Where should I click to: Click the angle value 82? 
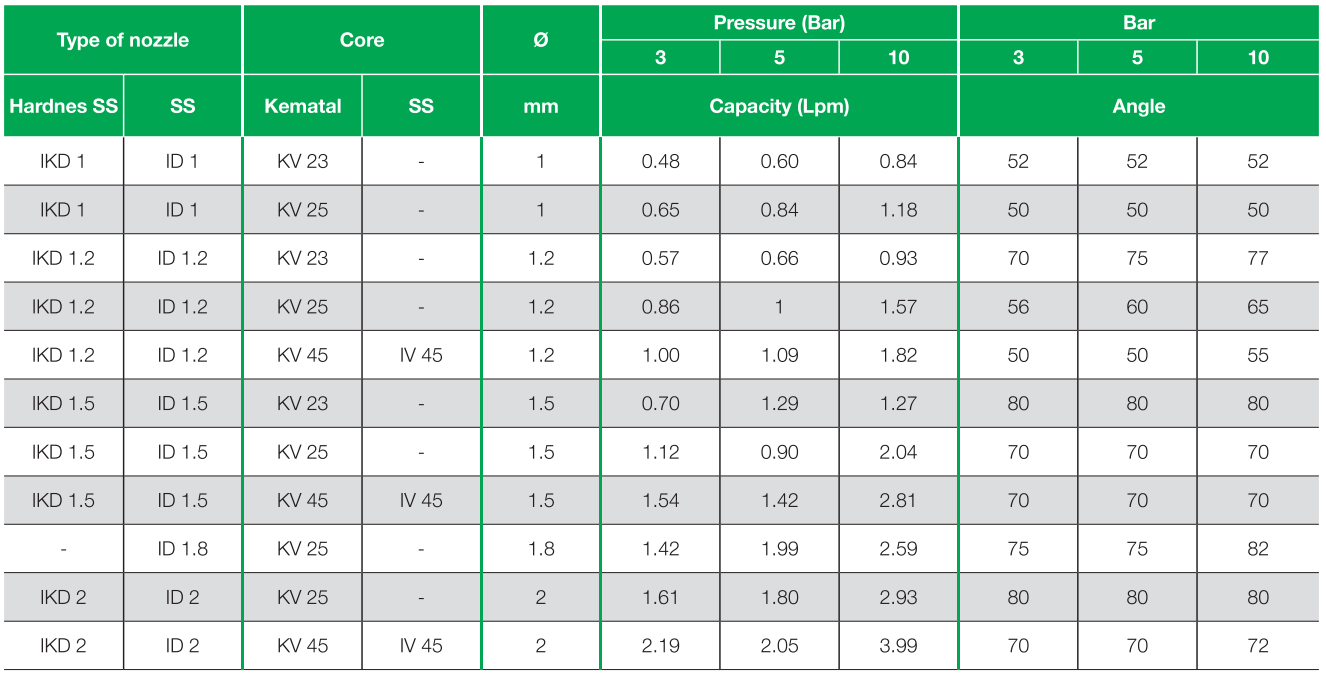coord(1257,549)
